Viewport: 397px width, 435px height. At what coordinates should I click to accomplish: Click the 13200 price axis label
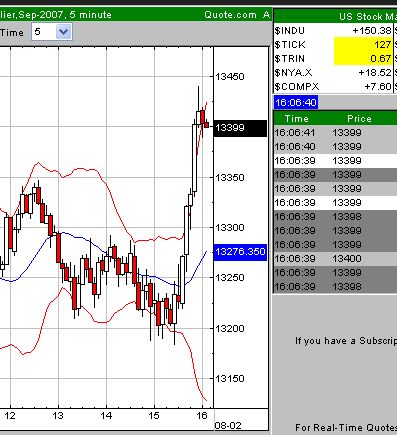(230, 328)
